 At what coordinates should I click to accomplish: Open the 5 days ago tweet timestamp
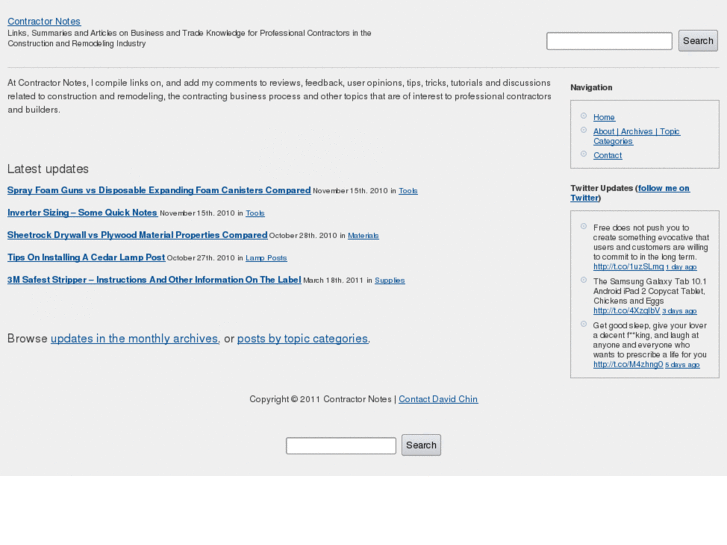pos(682,365)
